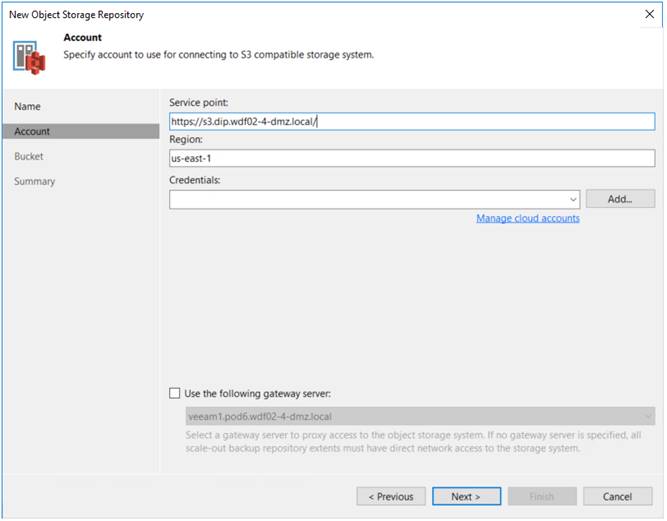
Task: Select the Summary wizard step
Action: 34,182
